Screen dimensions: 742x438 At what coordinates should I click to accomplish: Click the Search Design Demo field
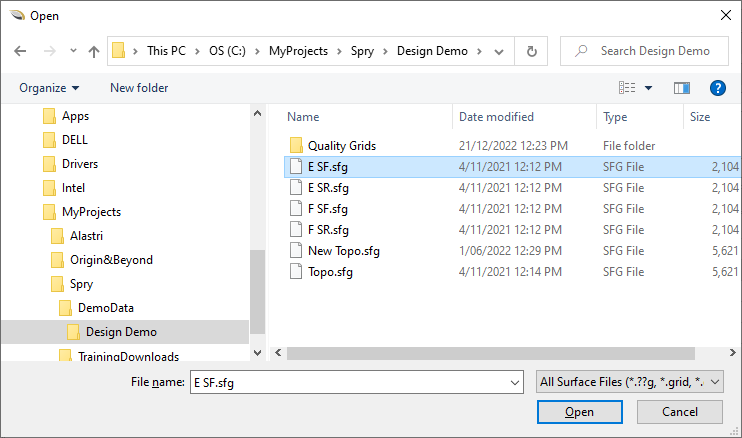click(x=644, y=51)
